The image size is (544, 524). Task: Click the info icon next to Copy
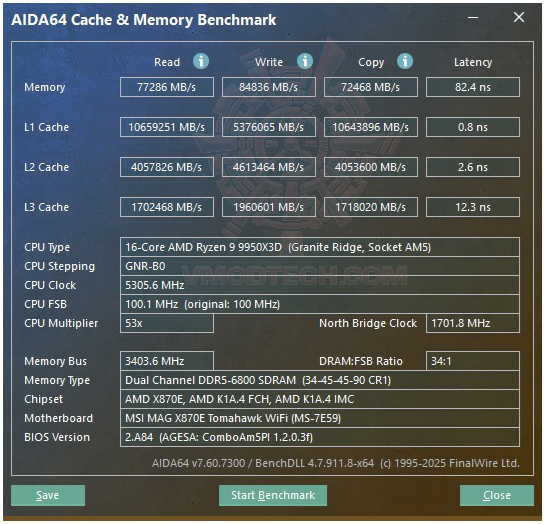point(405,61)
